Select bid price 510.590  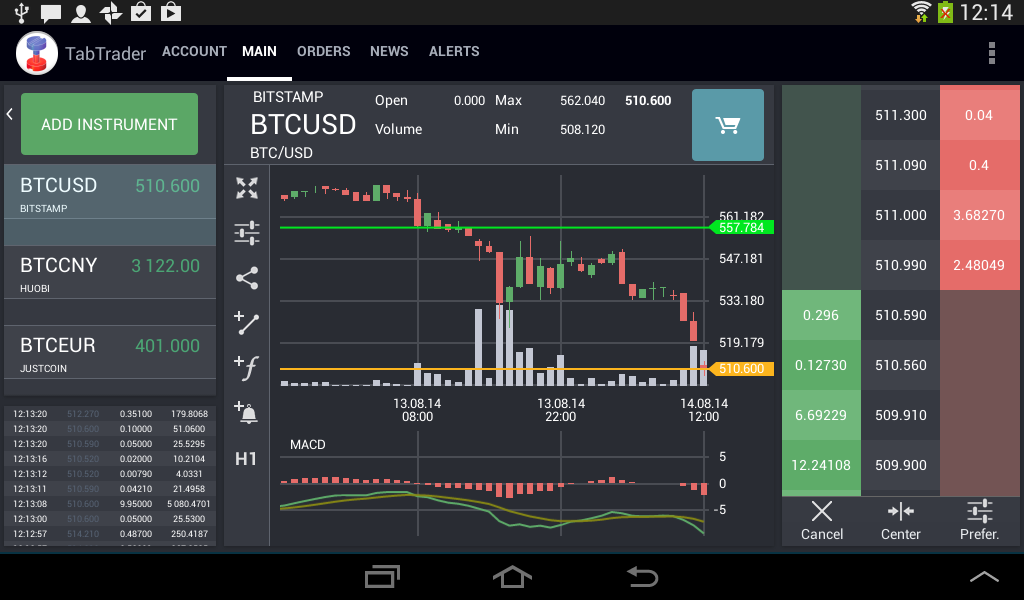tap(901, 315)
